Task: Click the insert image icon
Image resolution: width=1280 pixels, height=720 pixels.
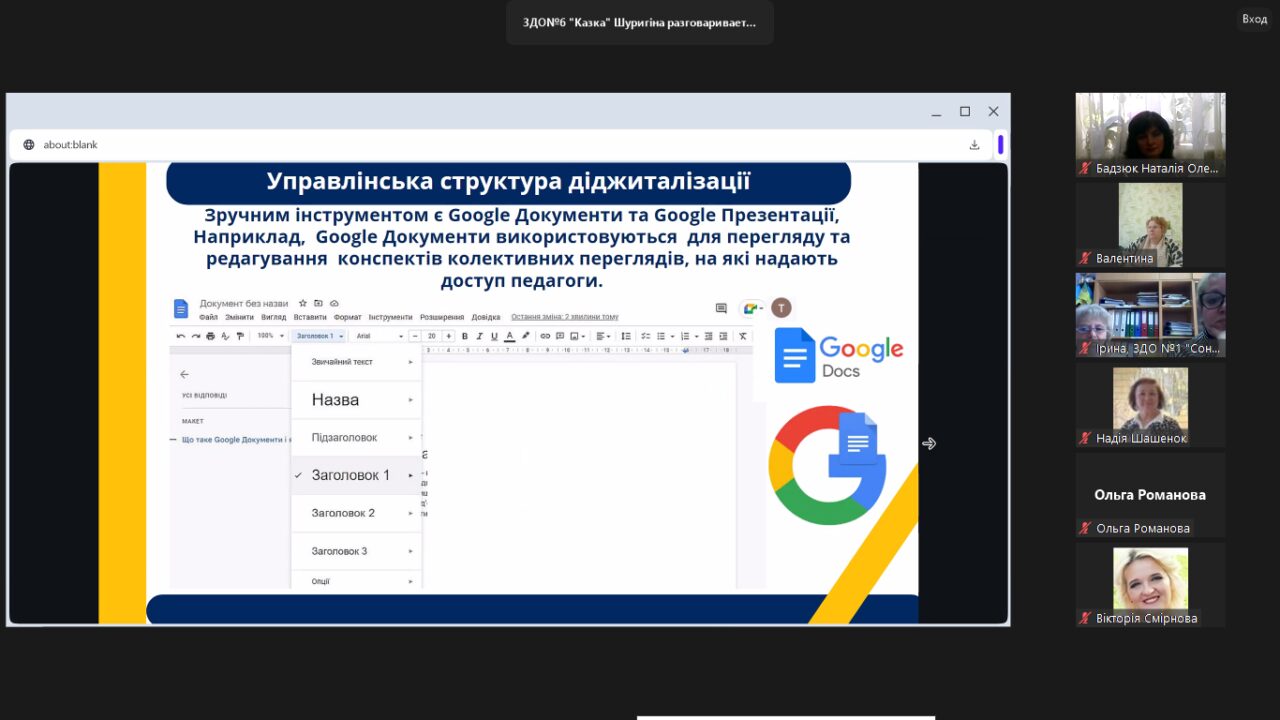Action: [575, 336]
